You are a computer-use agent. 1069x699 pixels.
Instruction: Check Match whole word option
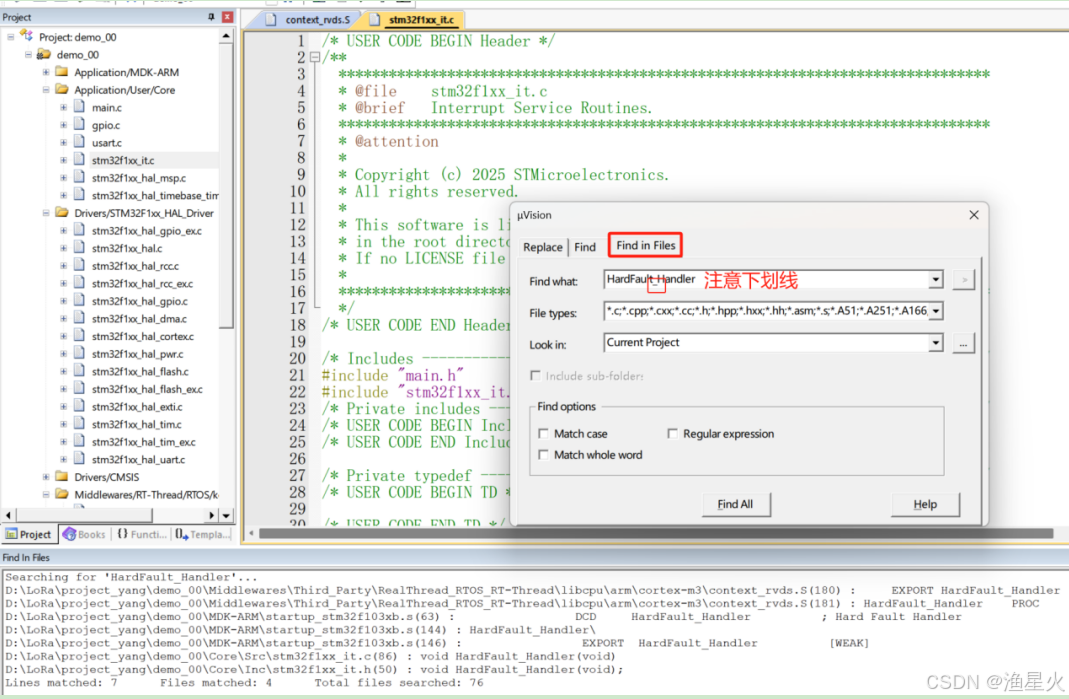[544, 454]
